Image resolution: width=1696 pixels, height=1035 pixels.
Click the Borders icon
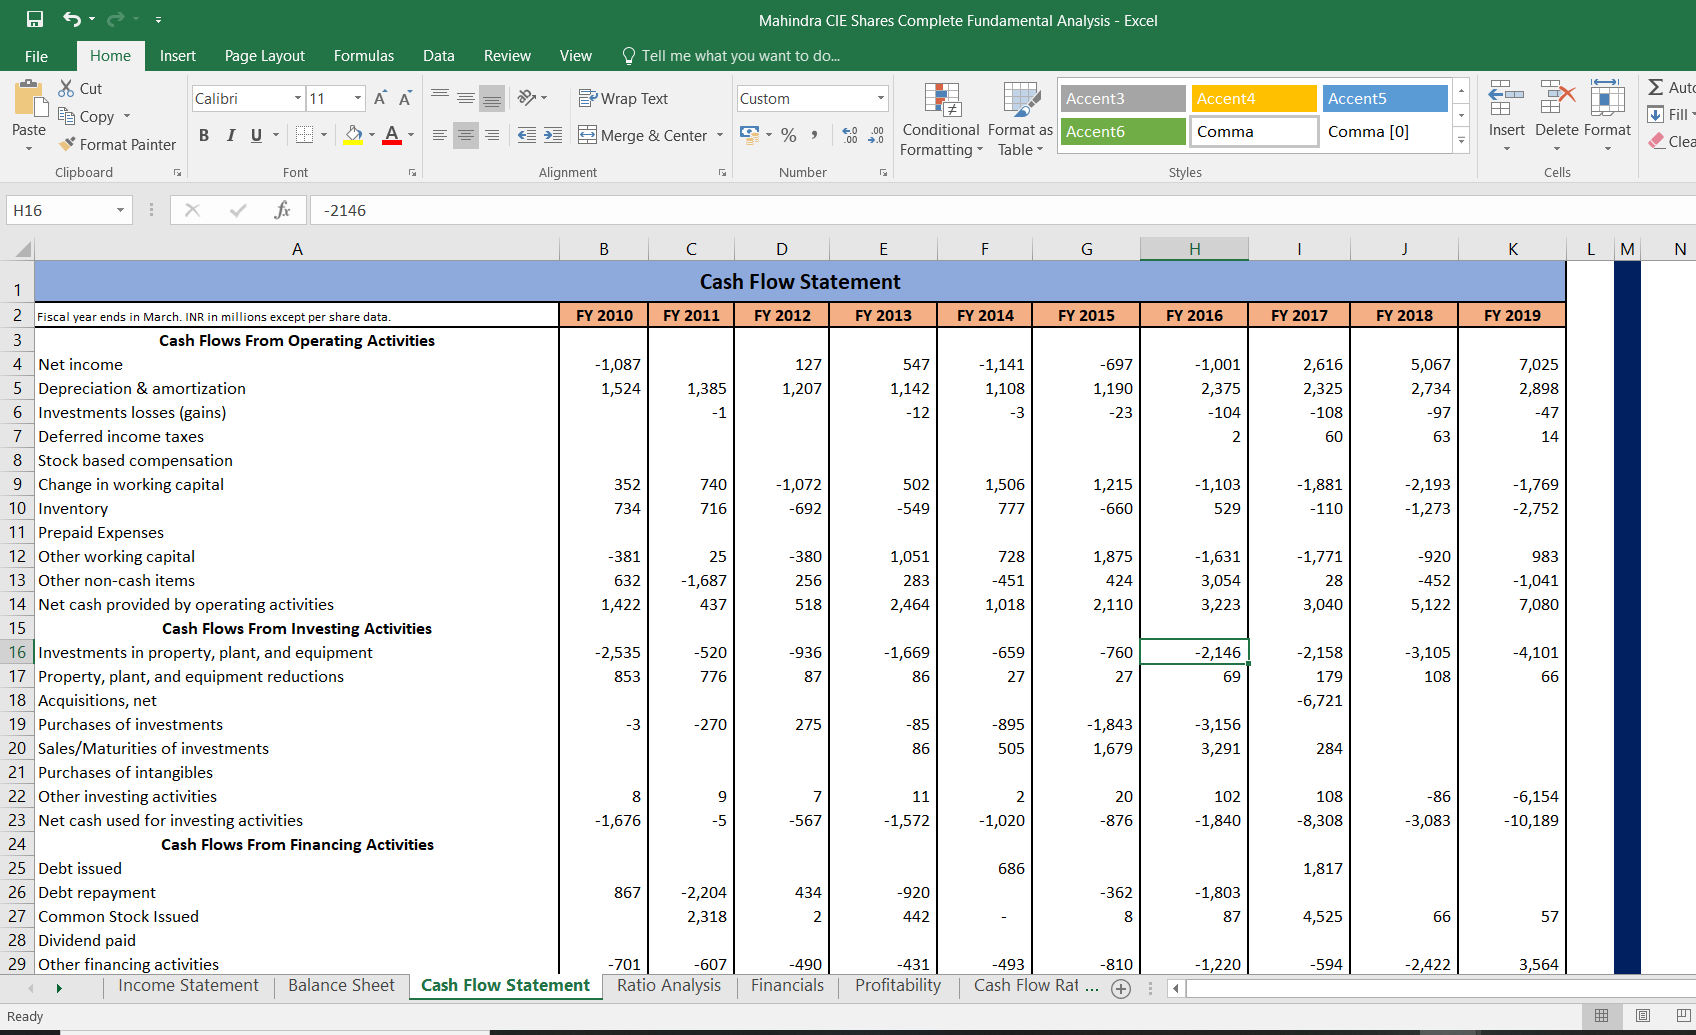pos(305,135)
